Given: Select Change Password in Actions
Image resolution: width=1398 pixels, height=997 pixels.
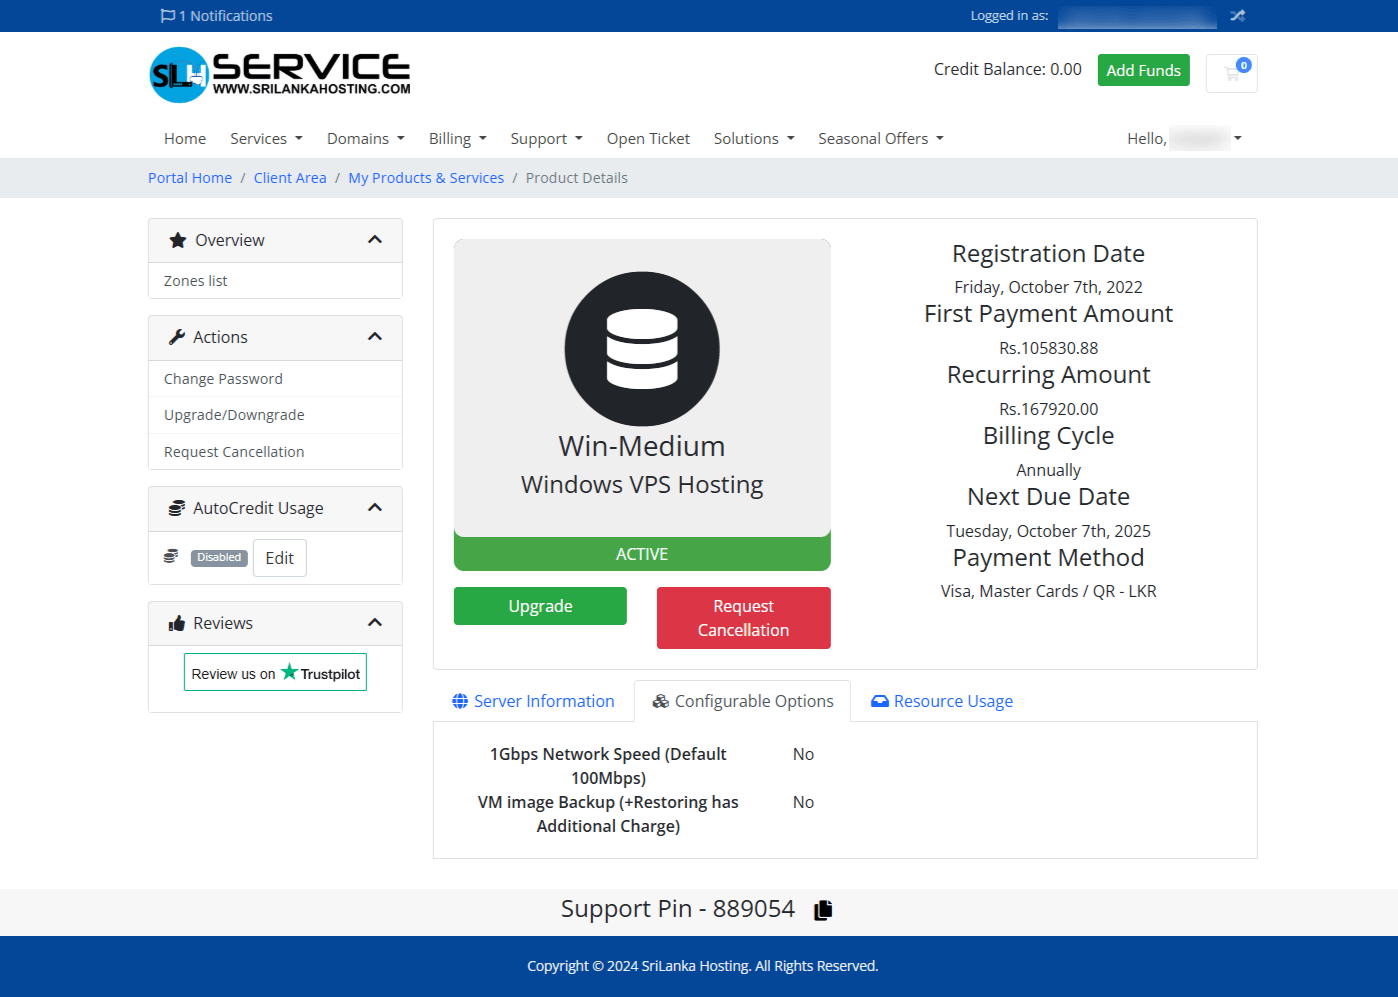Looking at the screenshot, I should 275,379.
